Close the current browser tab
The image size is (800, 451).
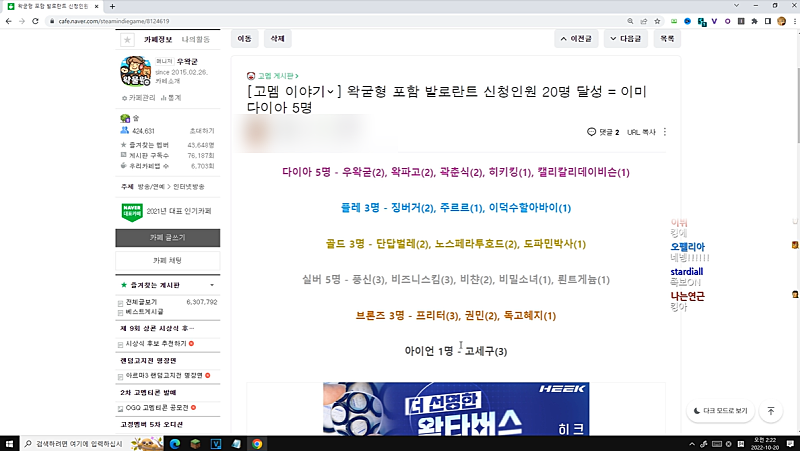[96, 6]
